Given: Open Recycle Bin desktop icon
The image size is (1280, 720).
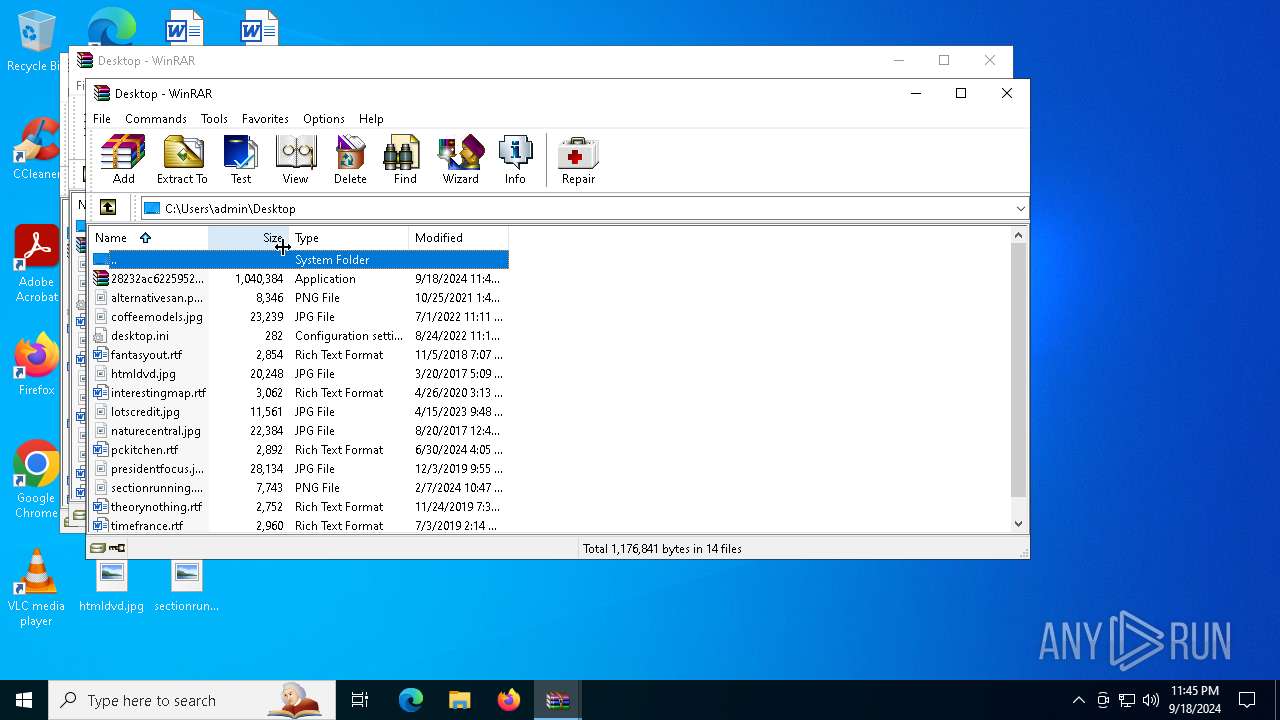Looking at the screenshot, I should pyautogui.click(x=35, y=42).
